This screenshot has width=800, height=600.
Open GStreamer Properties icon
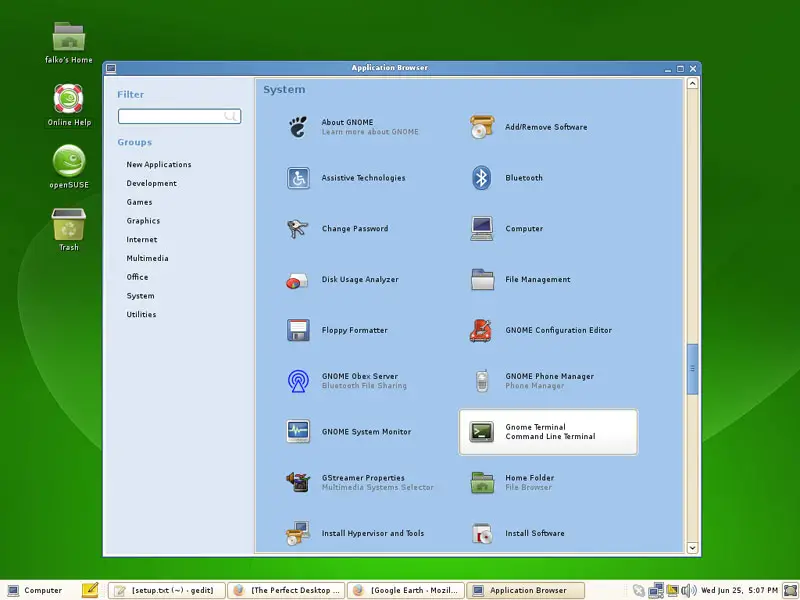pyautogui.click(x=298, y=482)
